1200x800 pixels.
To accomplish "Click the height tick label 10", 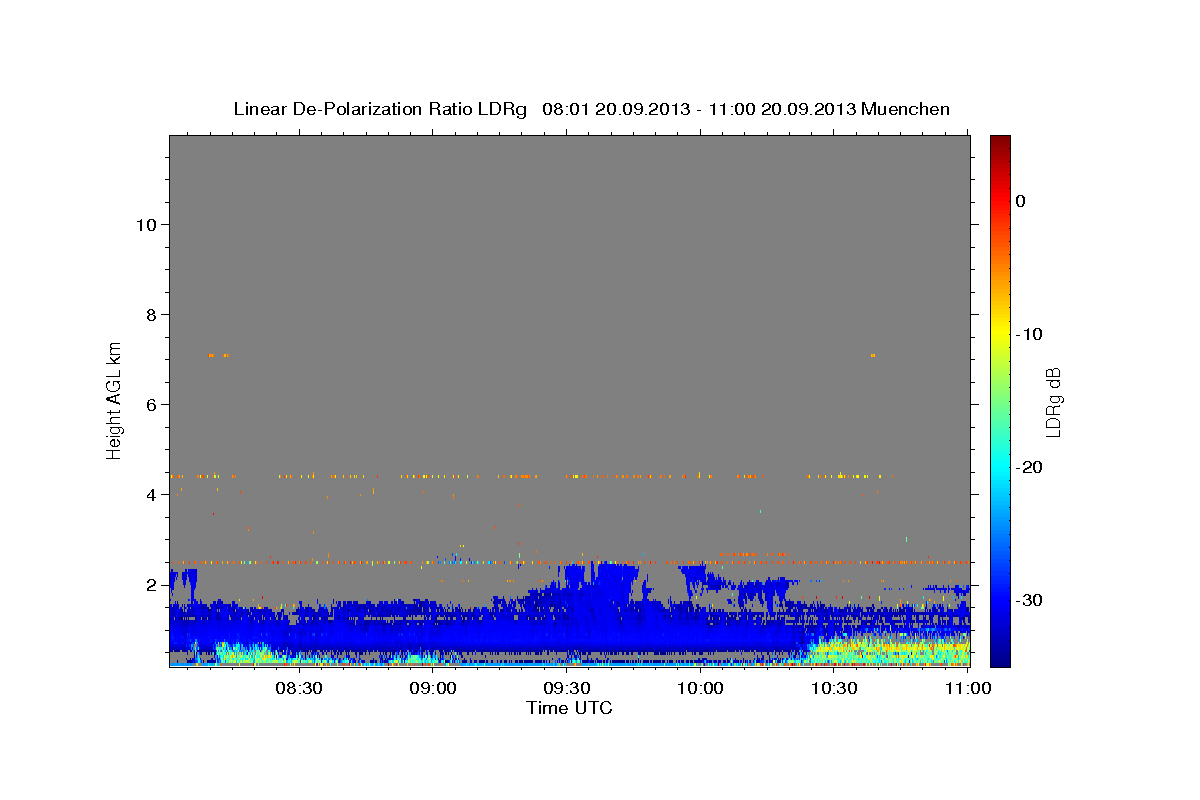I will pos(145,225).
